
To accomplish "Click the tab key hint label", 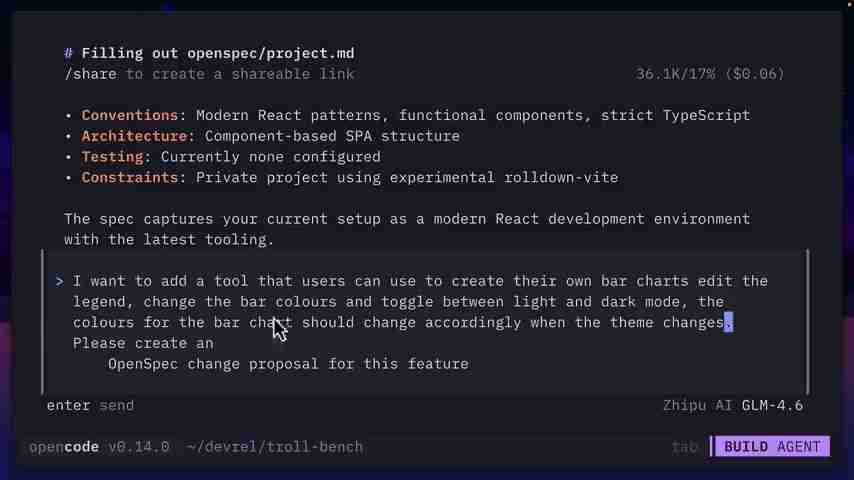I will tap(684, 447).
